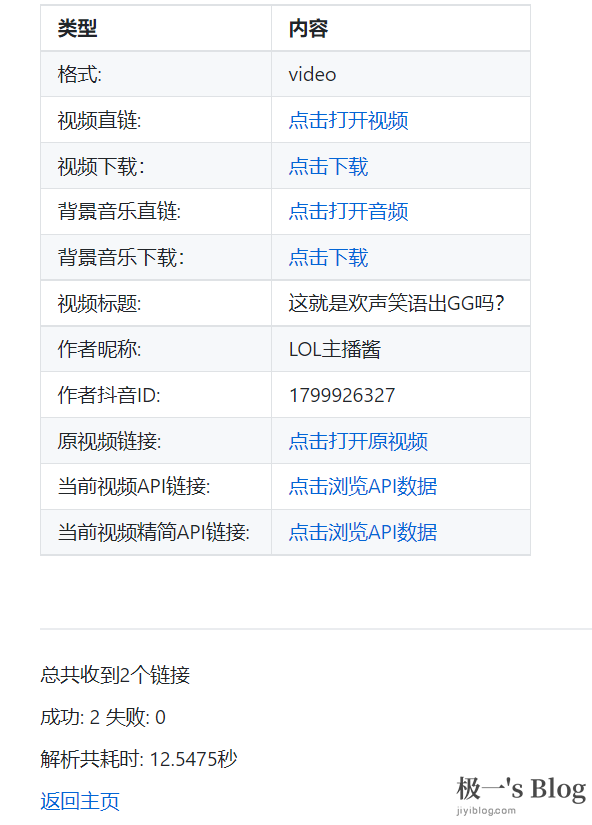The image size is (592, 825).
Task: Click the 极一's Blog watermark logo
Action: 520,794
